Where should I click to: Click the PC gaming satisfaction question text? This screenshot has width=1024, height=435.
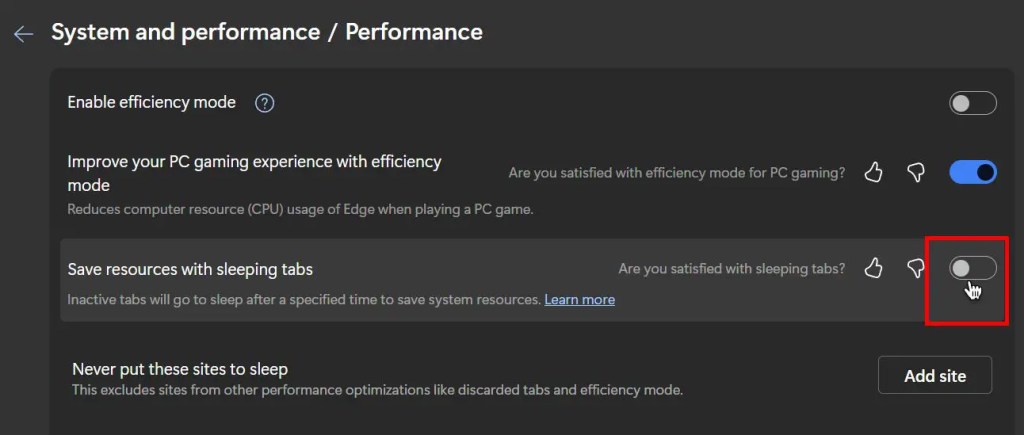pos(677,173)
